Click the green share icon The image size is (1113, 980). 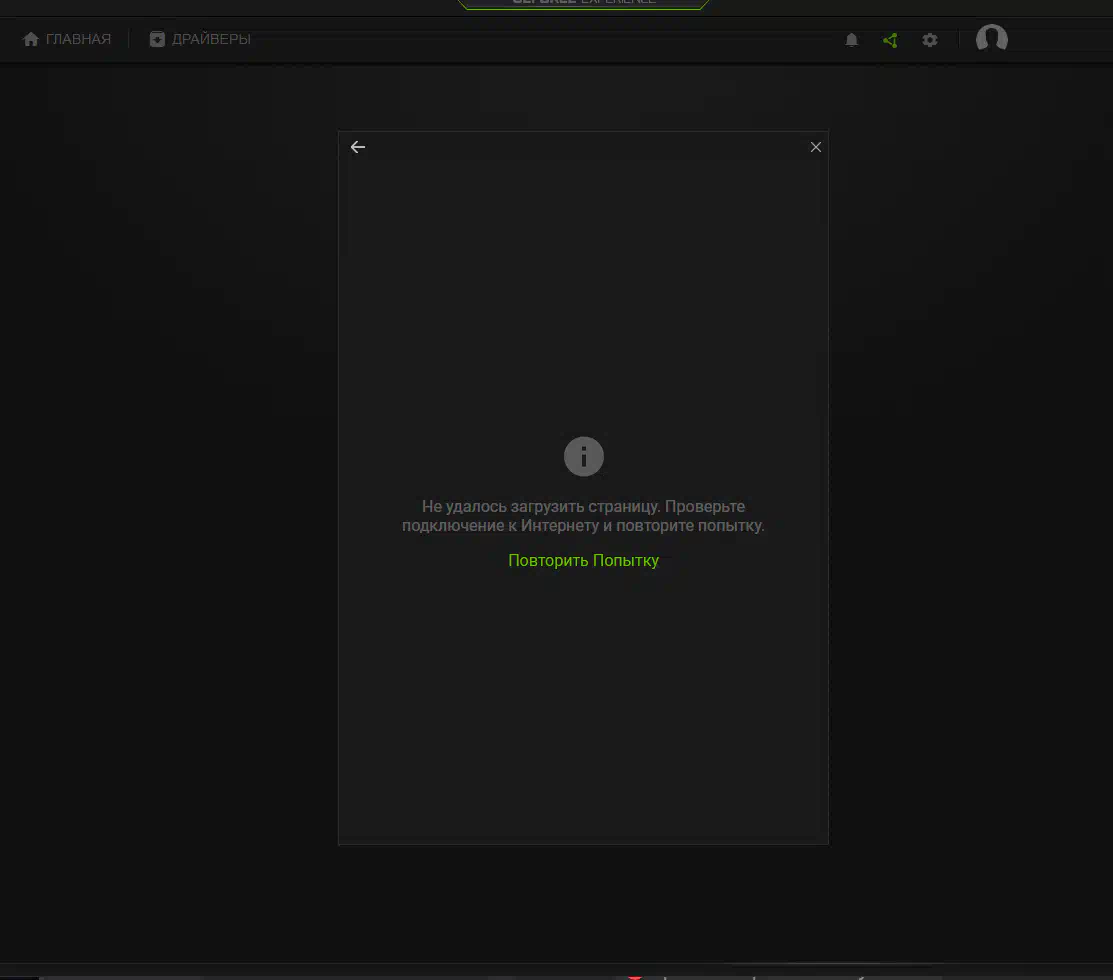tap(890, 40)
